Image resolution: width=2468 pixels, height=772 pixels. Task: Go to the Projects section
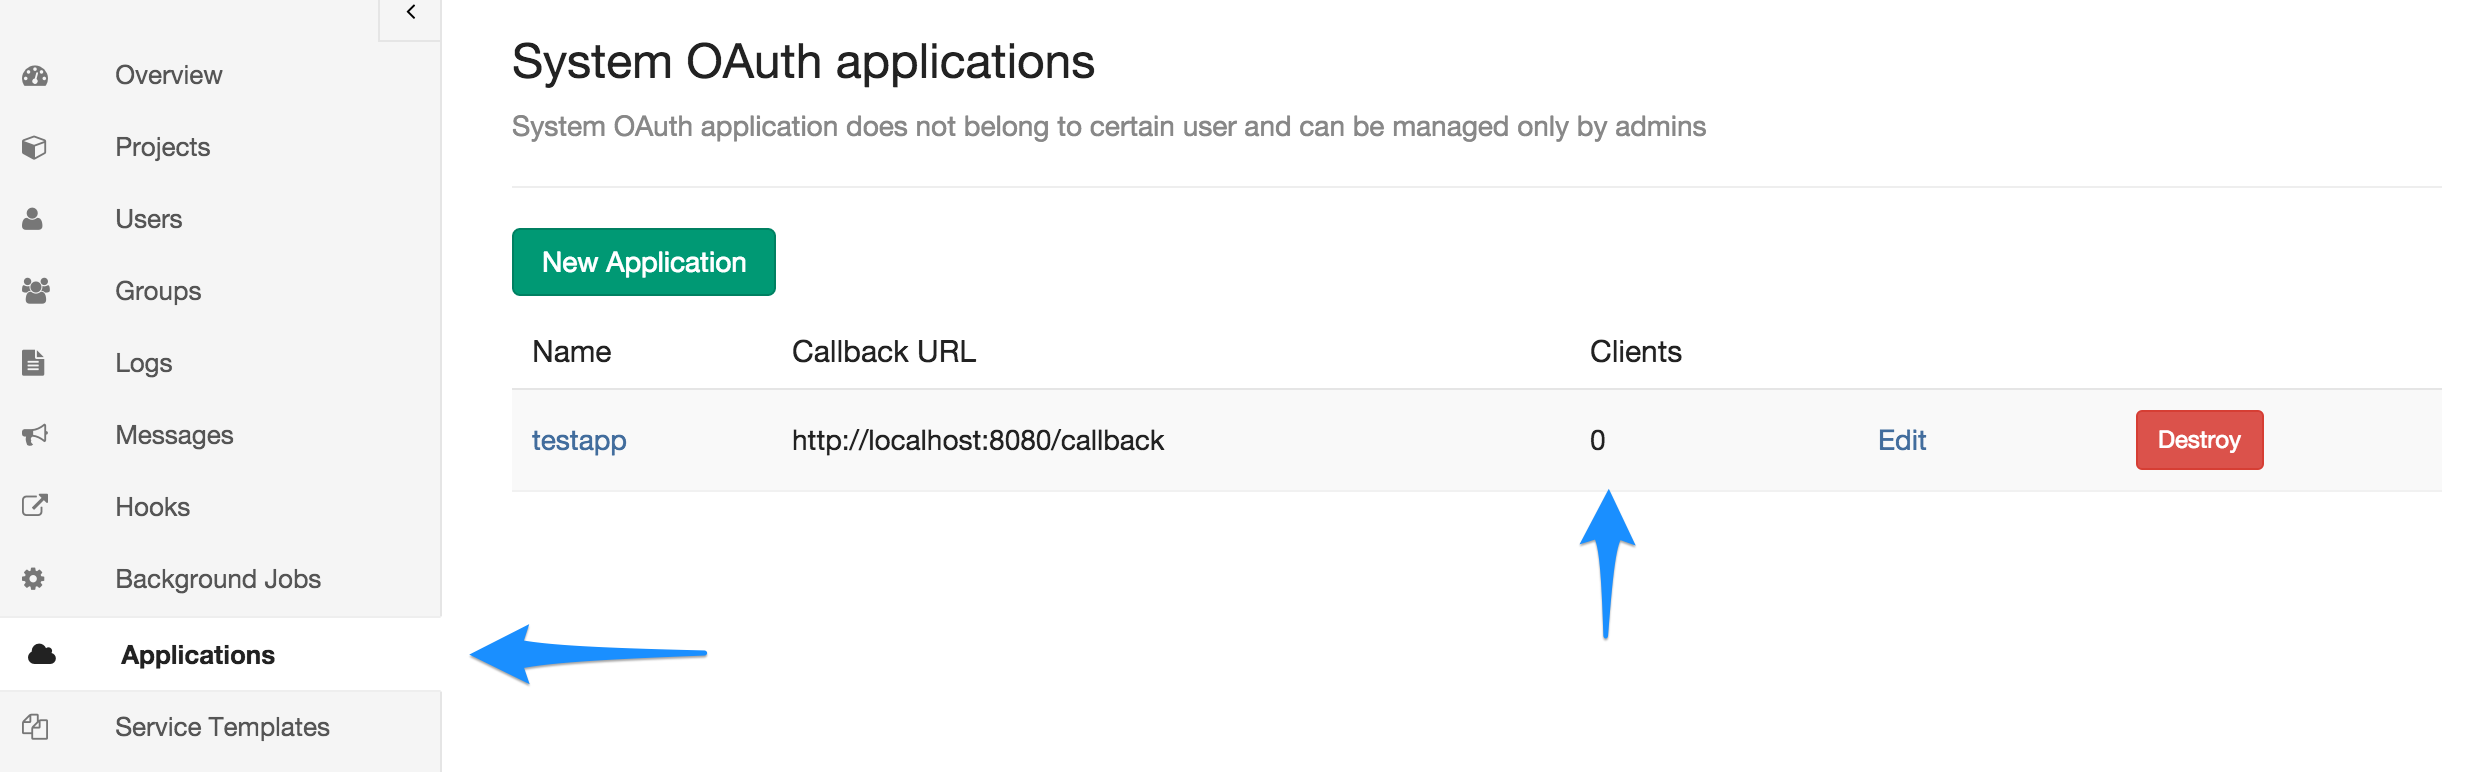162,147
